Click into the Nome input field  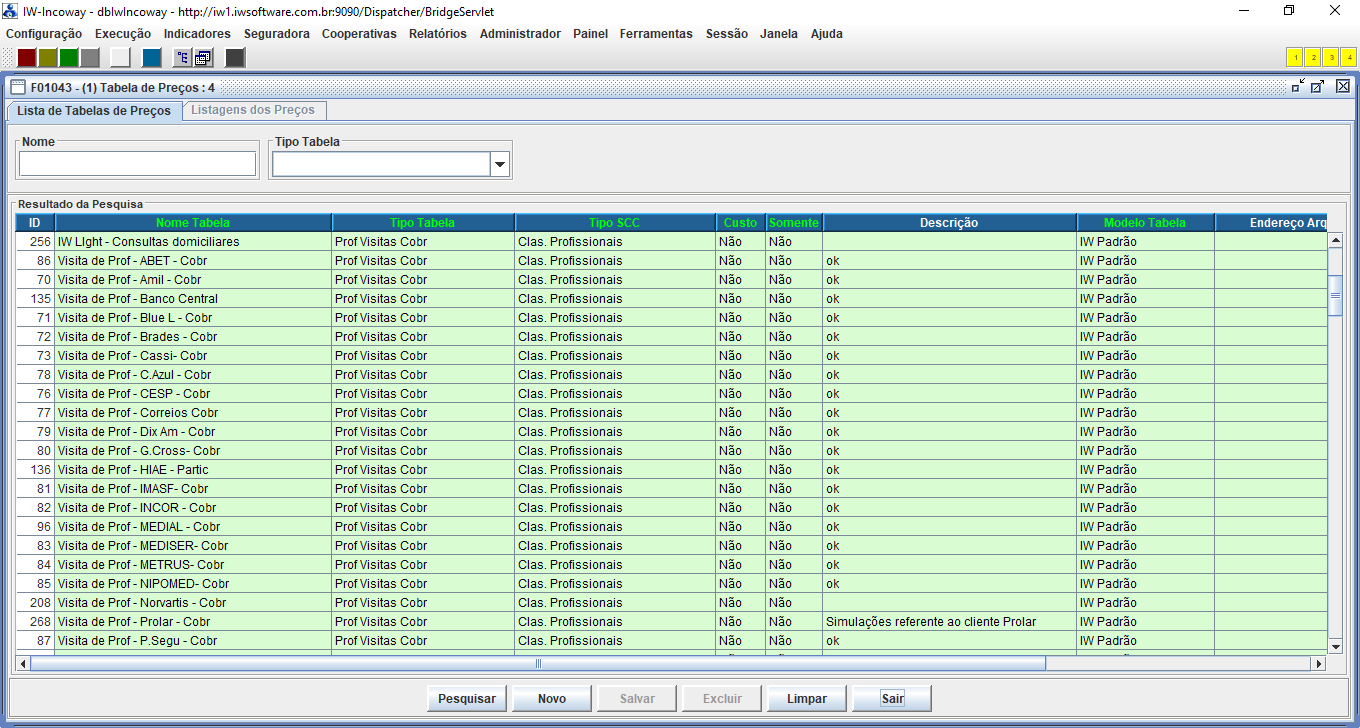pos(138,164)
